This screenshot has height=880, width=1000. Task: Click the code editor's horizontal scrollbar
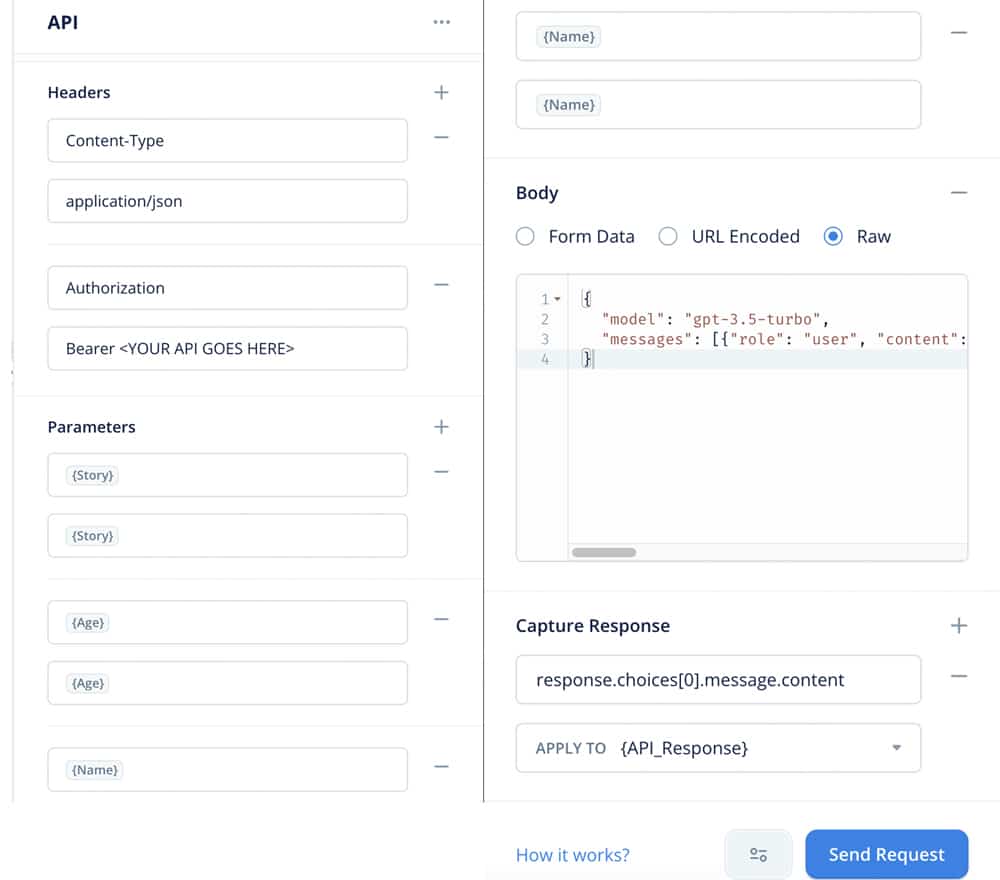tap(603, 552)
